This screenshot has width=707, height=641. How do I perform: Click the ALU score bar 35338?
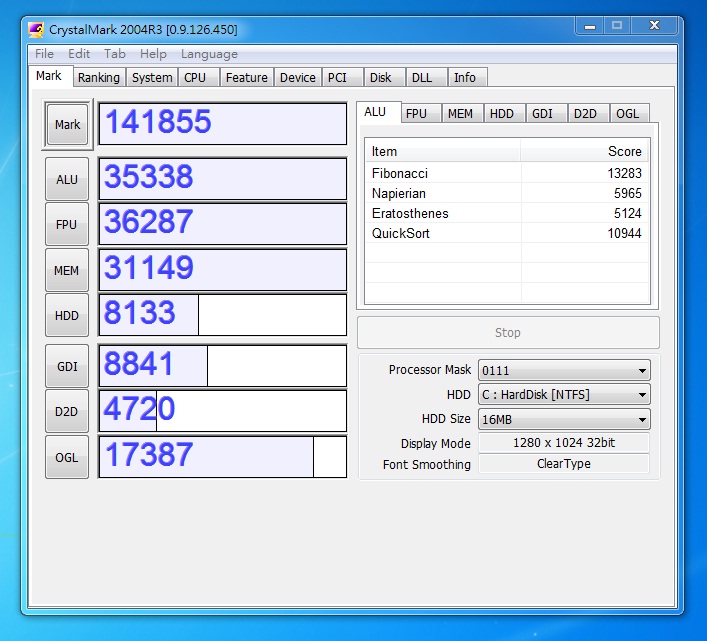tap(223, 179)
